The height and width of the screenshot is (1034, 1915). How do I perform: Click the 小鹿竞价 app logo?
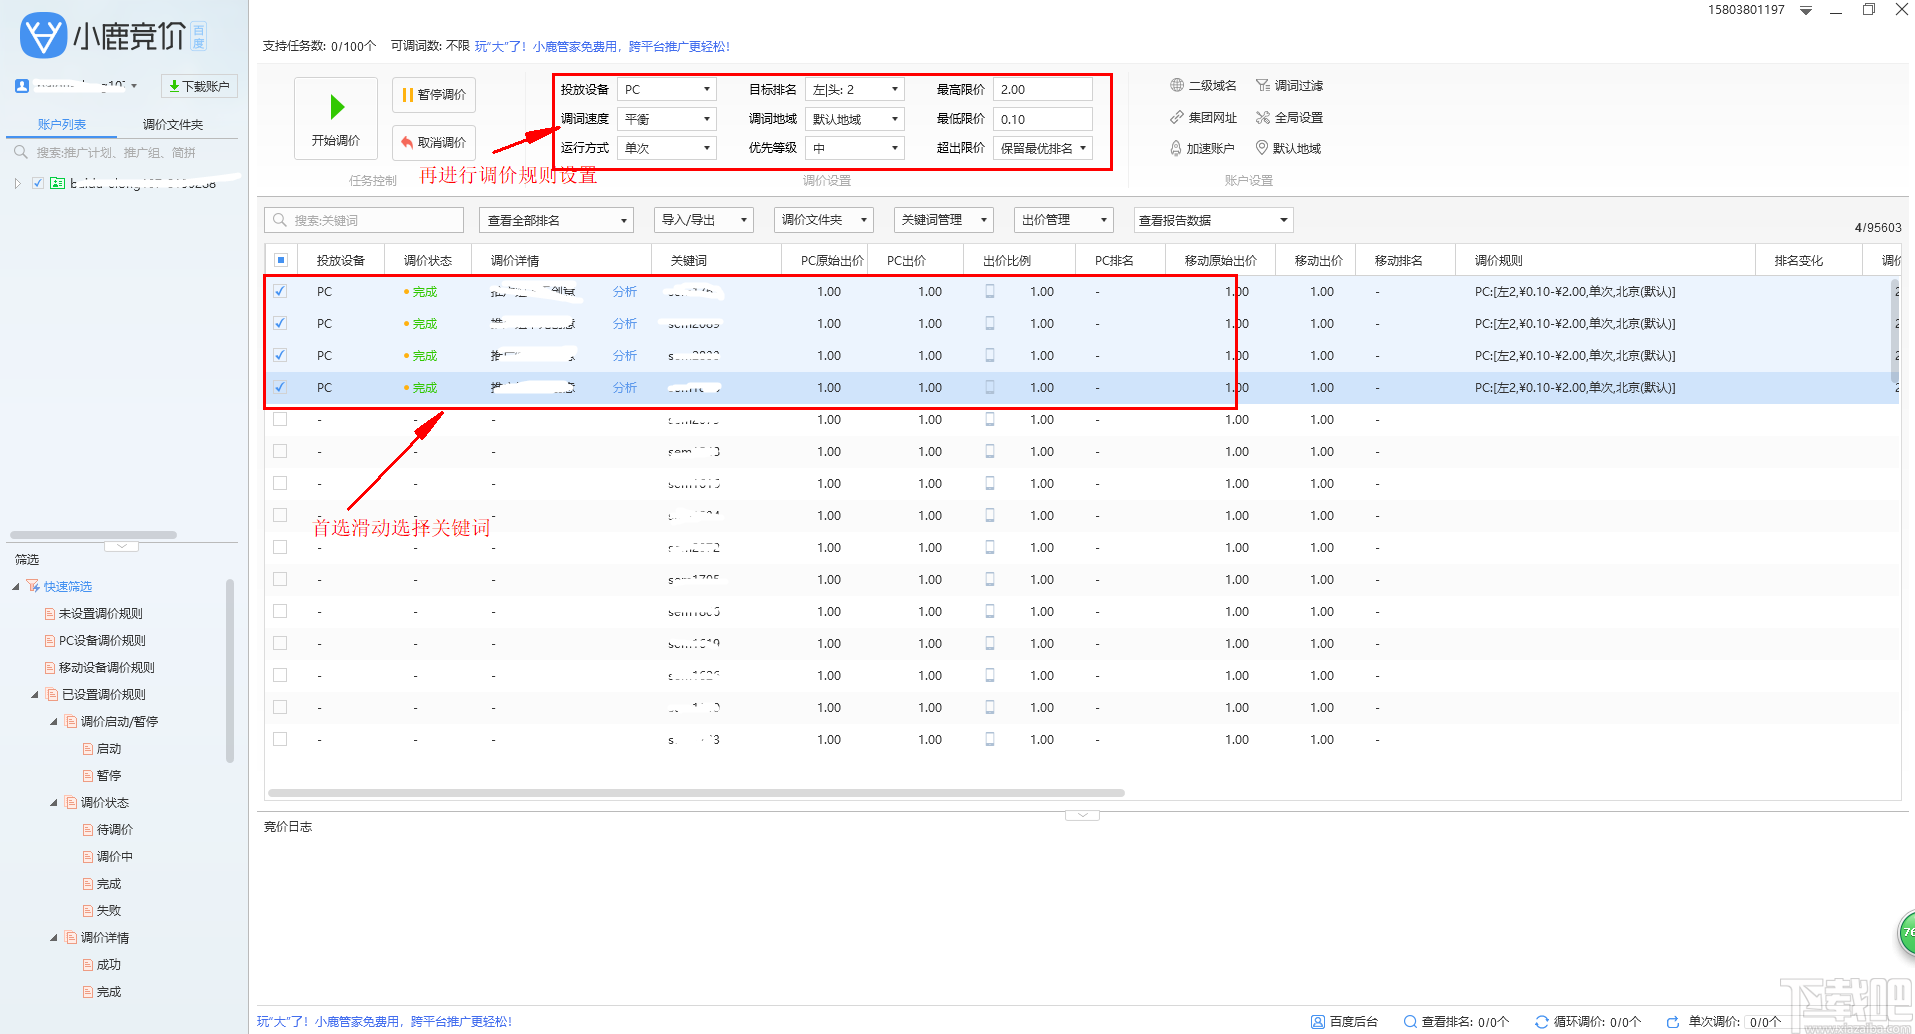coord(112,36)
